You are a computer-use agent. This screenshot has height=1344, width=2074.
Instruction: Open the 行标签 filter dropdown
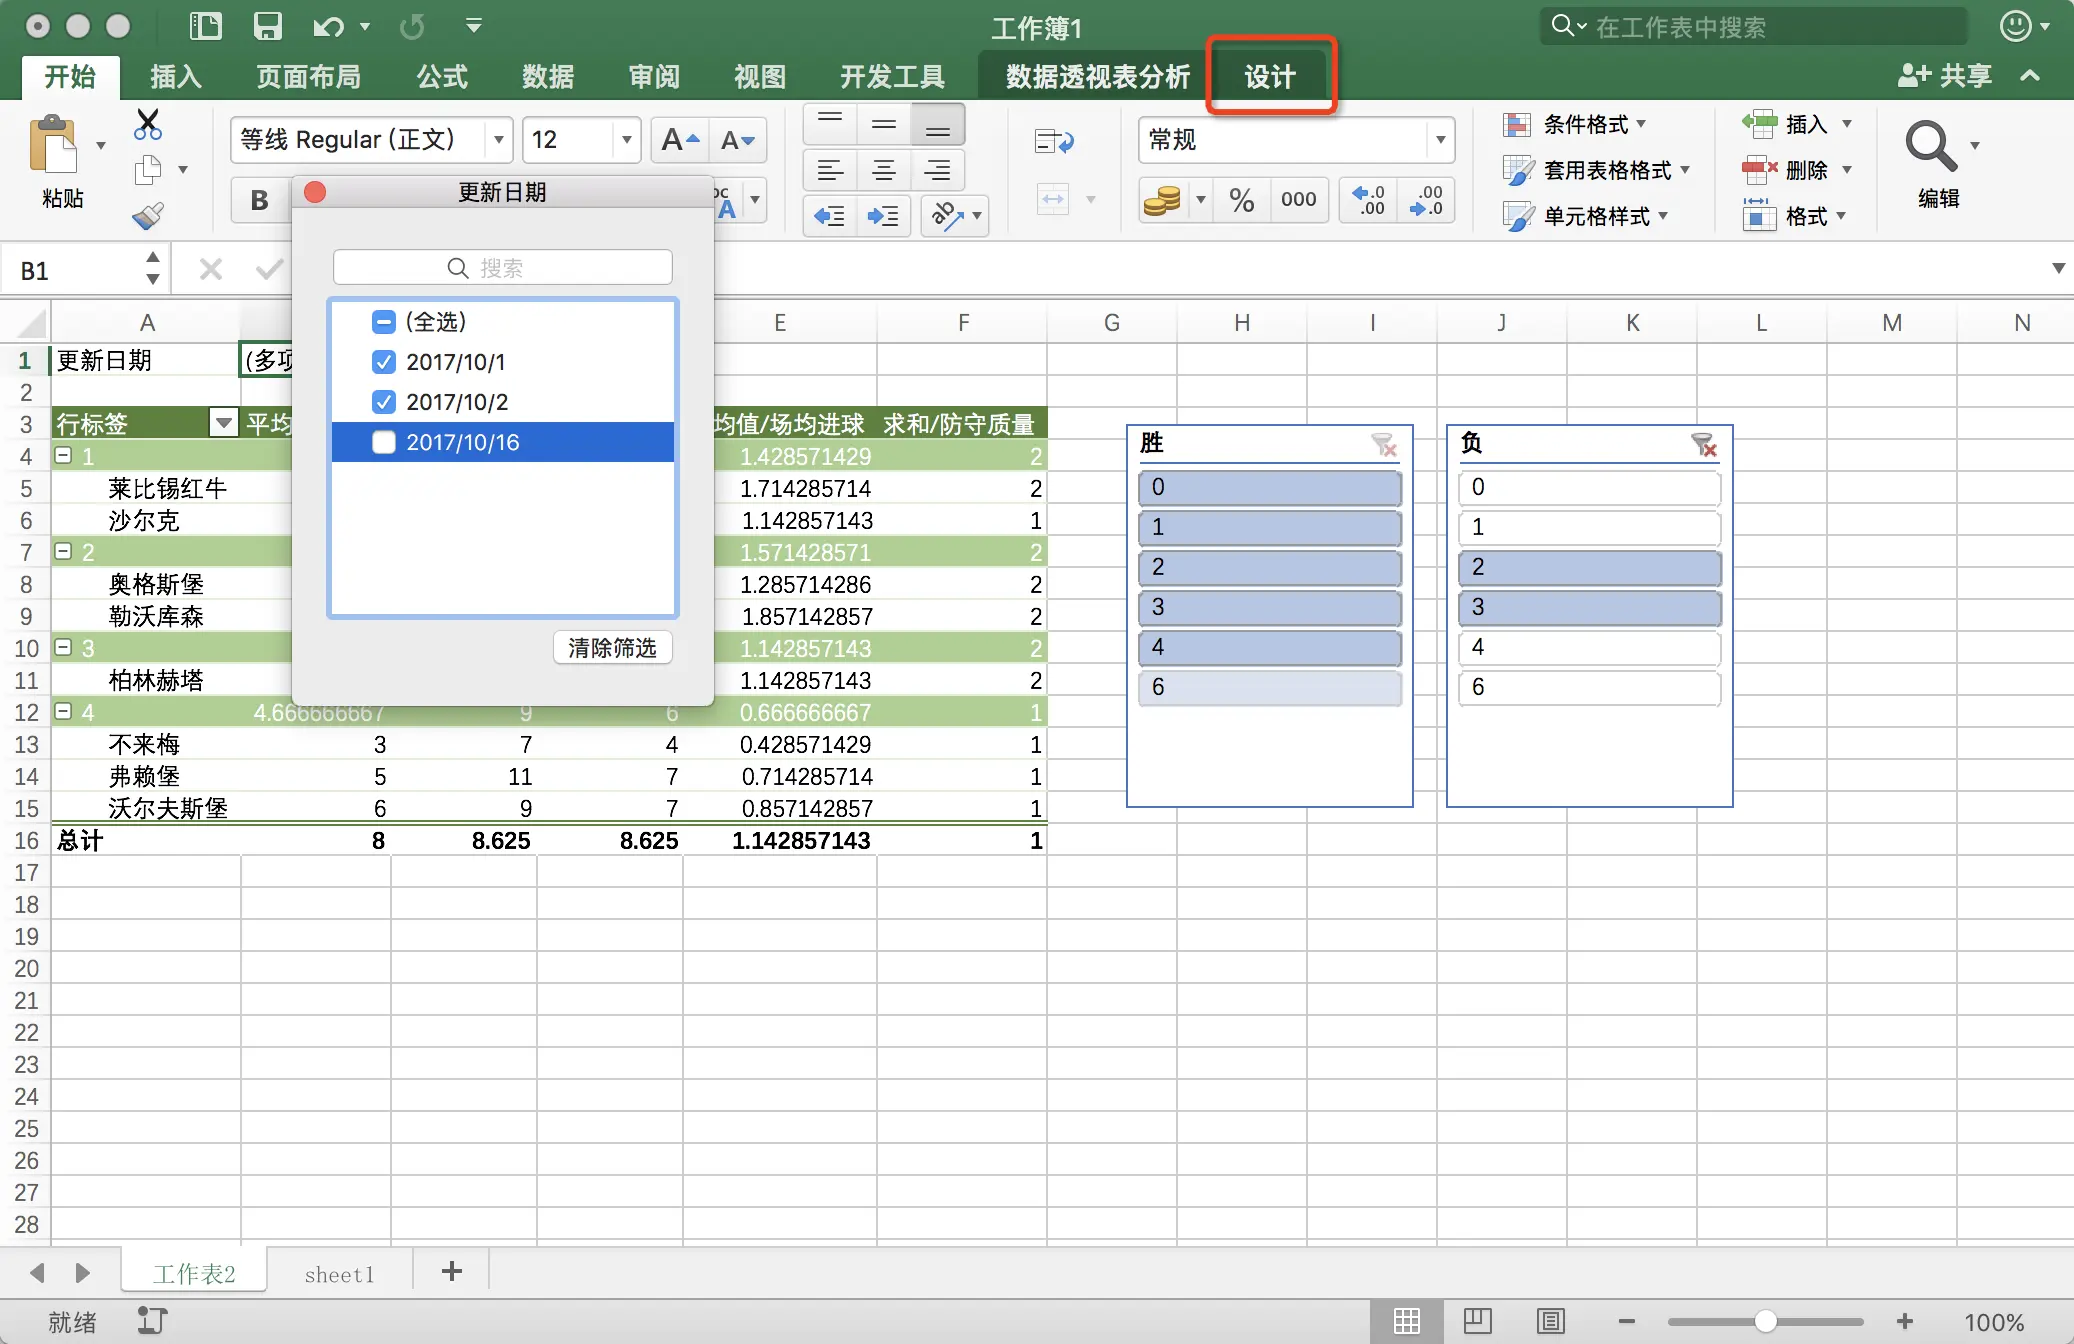coord(224,424)
